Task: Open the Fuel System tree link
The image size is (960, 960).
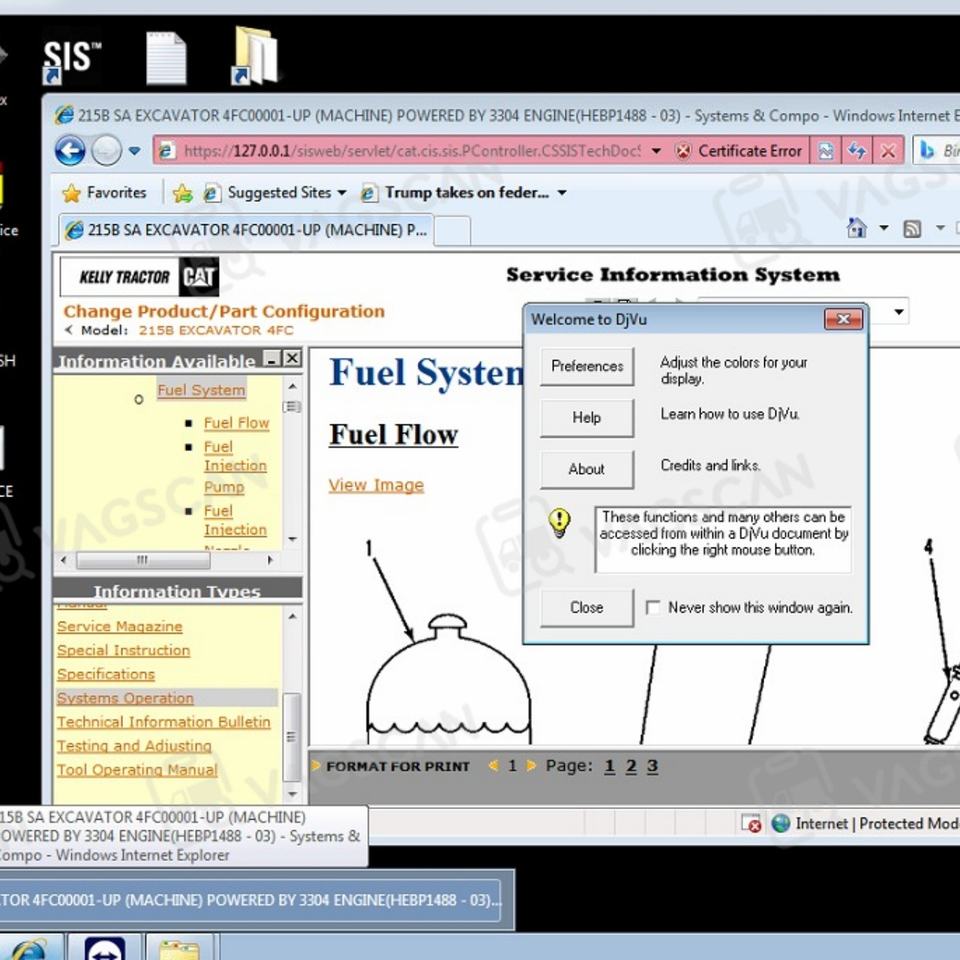Action: click(x=201, y=390)
